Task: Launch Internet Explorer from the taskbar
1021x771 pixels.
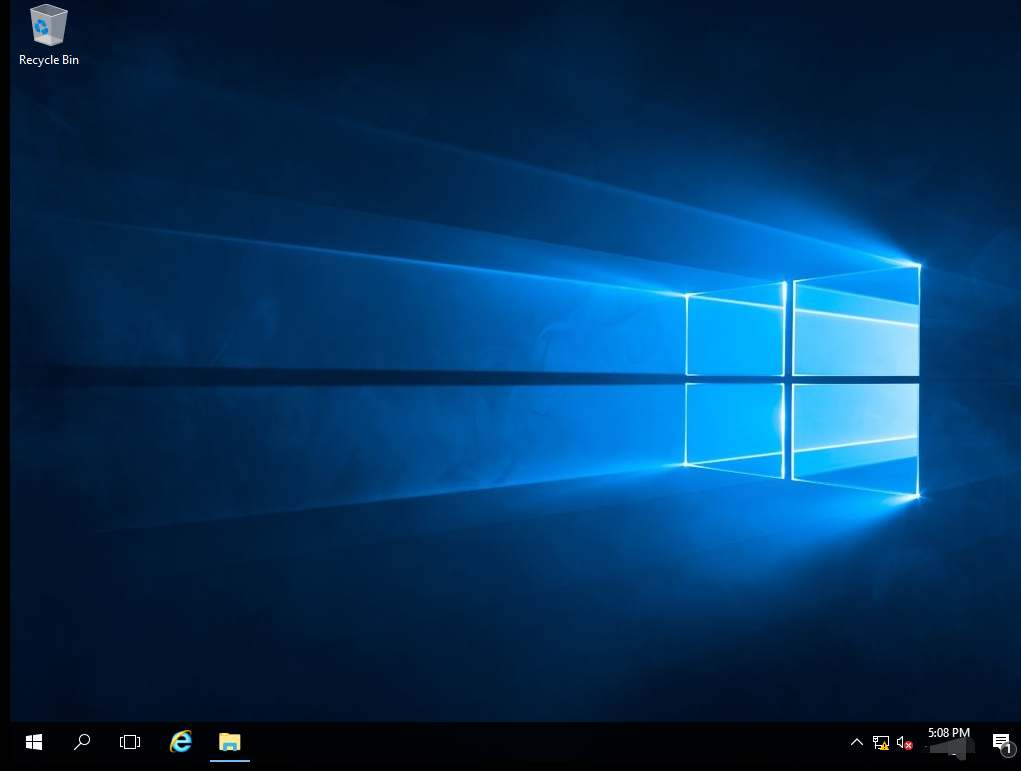Action: [x=181, y=742]
